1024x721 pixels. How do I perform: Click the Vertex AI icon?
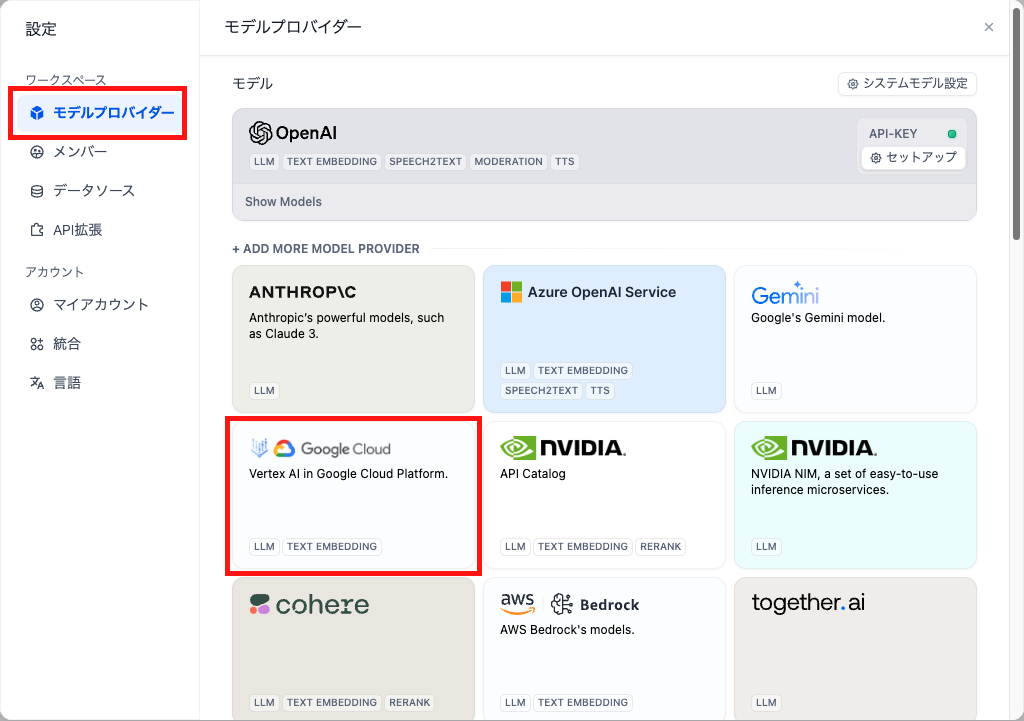259,448
